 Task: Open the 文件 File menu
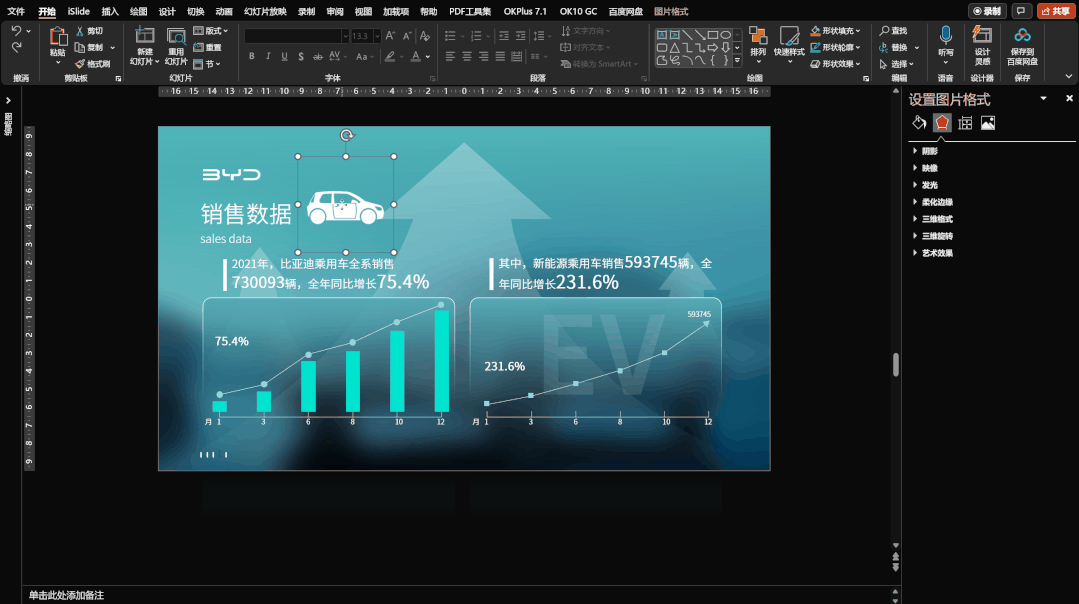coord(16,12)
